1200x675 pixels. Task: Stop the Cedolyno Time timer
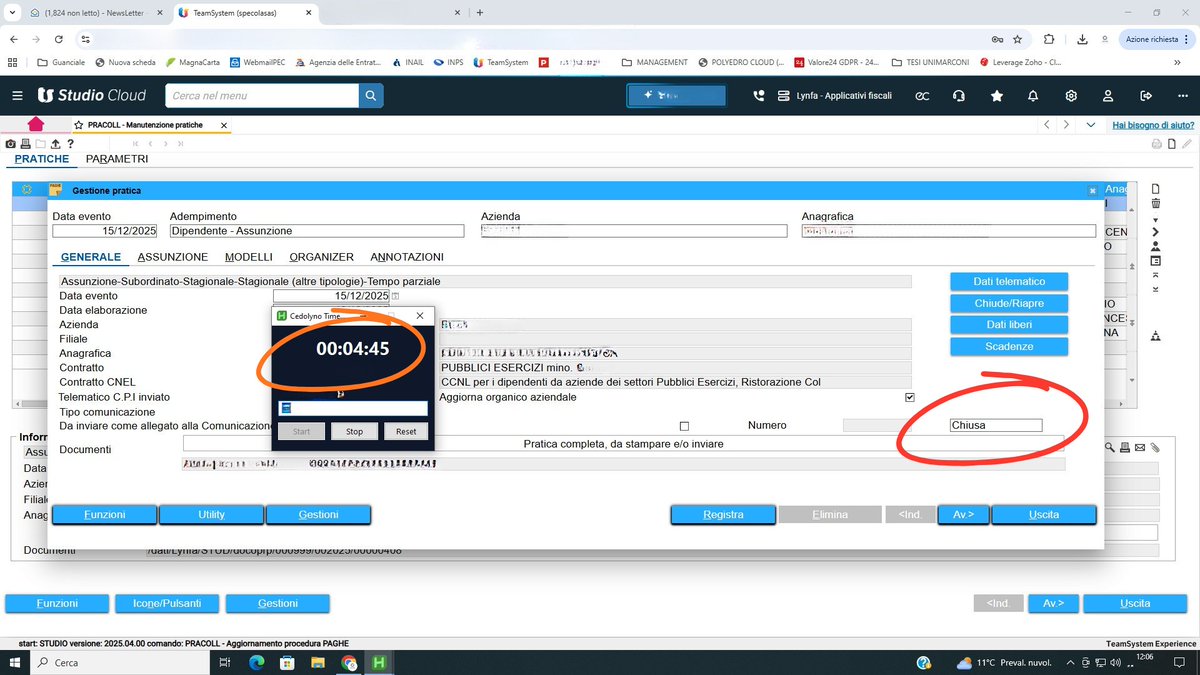click(x=354, y=432)
